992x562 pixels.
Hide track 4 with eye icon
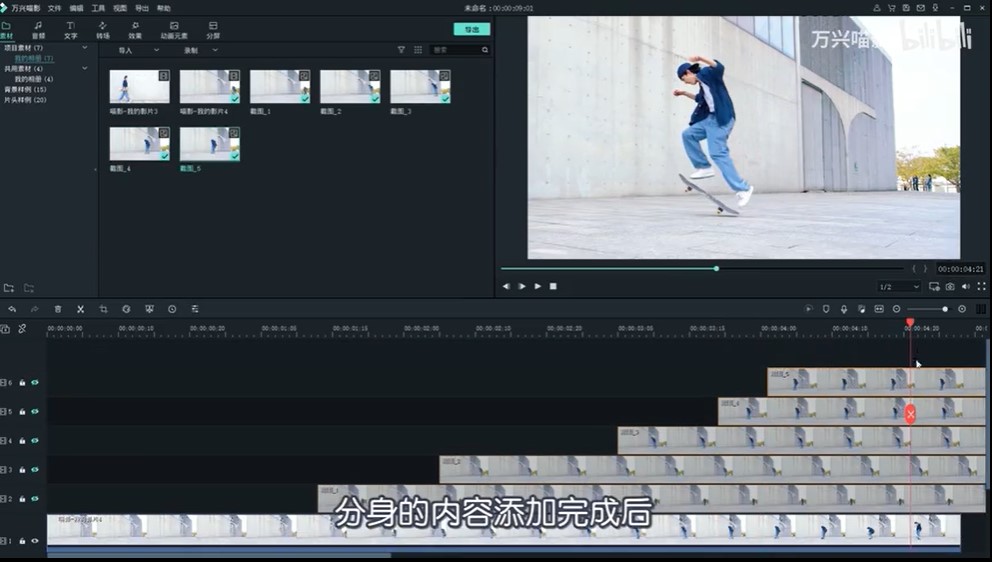click(35, 440)
